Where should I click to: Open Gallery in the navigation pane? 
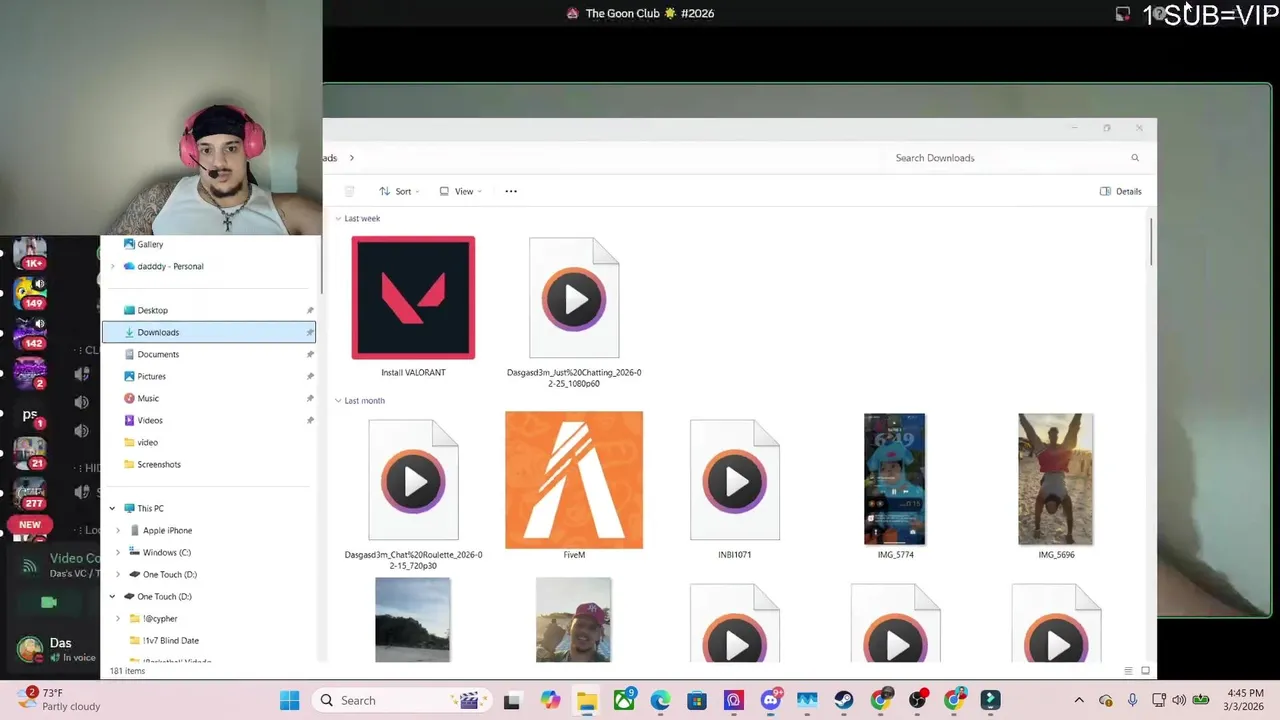pyautogui.click(x=143, y=244)
